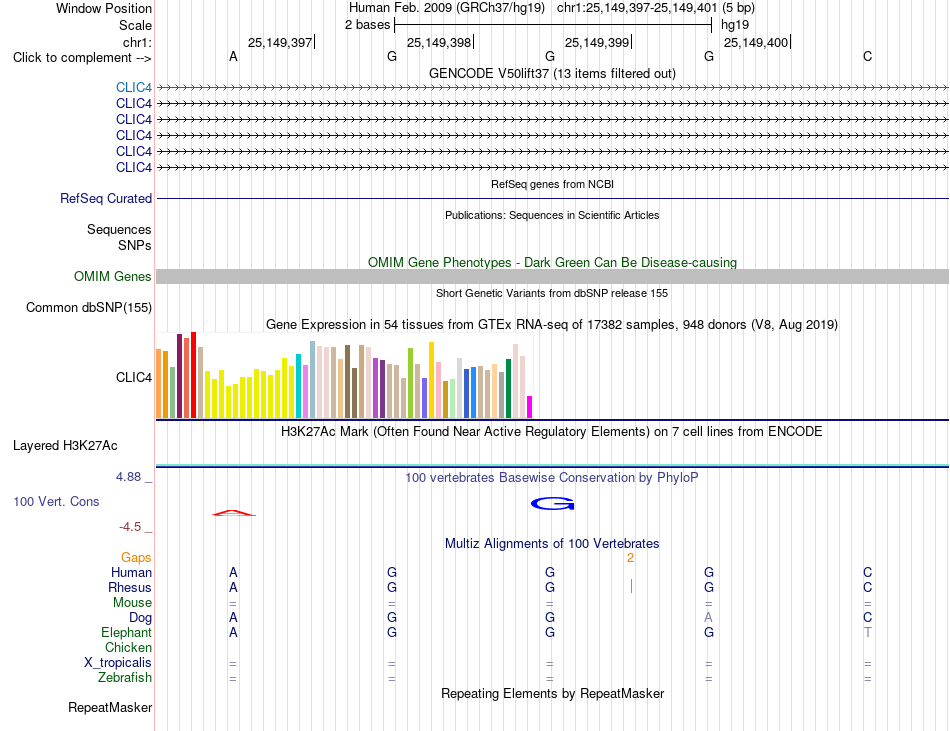Screen dimensions: 950x731
Task: Open 'Repeating Elements by RepeatMasker' title
Action: [552, 693]
